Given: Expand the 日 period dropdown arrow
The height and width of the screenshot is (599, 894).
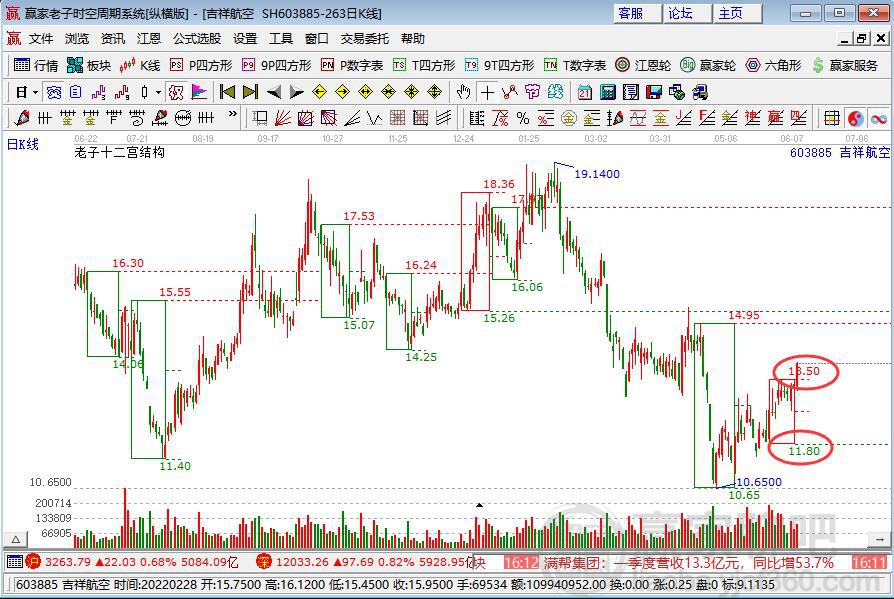Looking at the screenshot, I should coord(35,92).
